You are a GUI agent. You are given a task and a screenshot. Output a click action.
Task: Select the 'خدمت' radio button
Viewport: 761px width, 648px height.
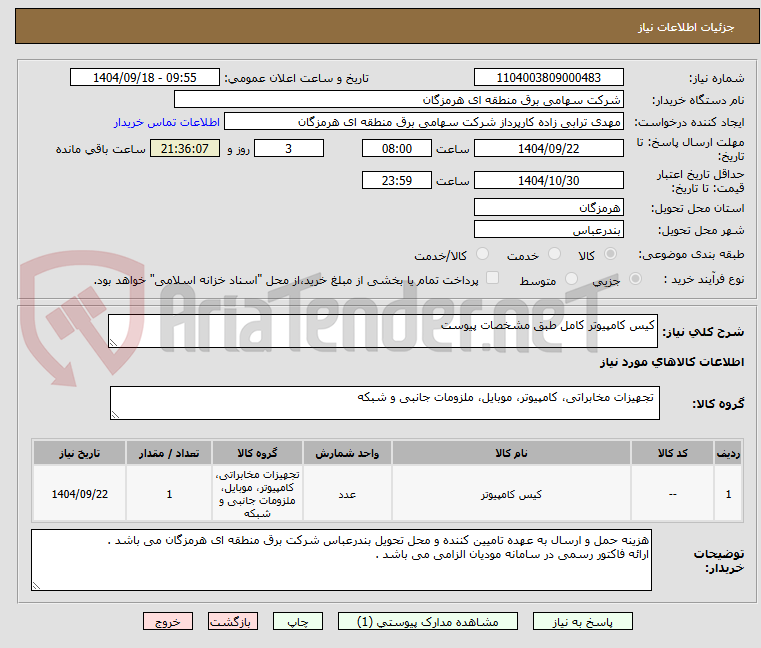pyautogui.click(x=554, y=254)
